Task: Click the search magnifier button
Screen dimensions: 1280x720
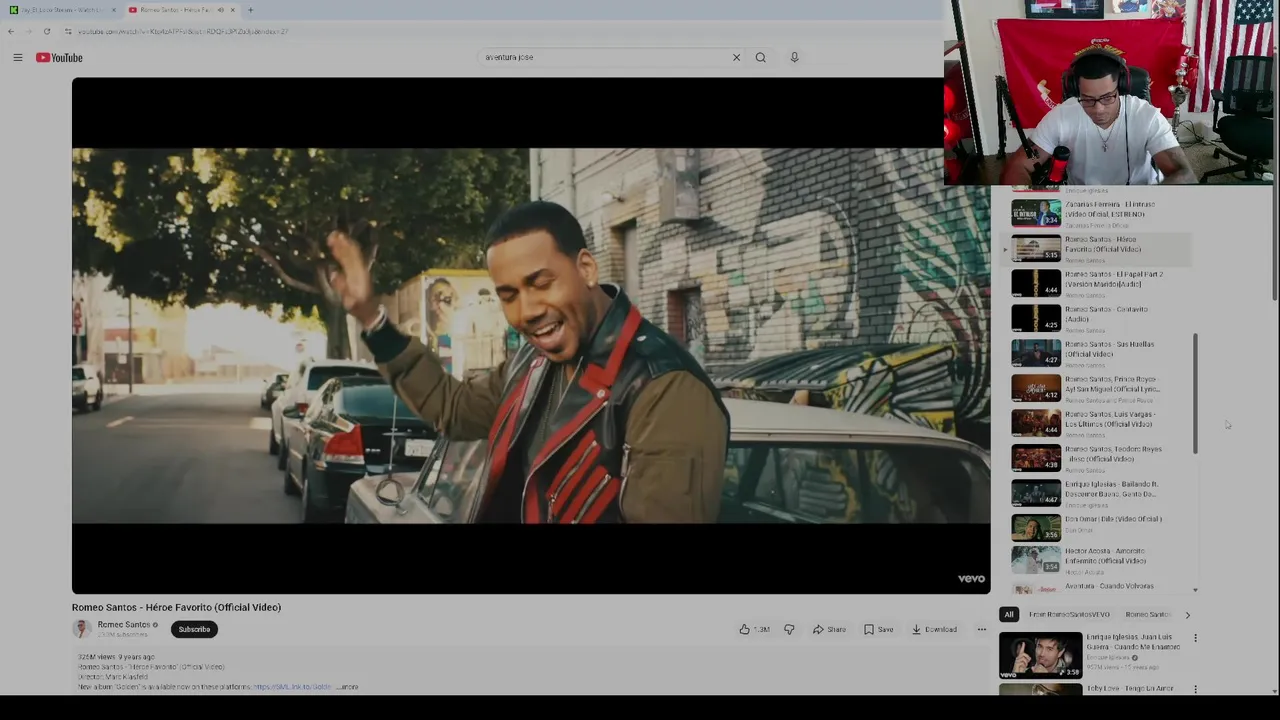Action: (x=761, y=57)
